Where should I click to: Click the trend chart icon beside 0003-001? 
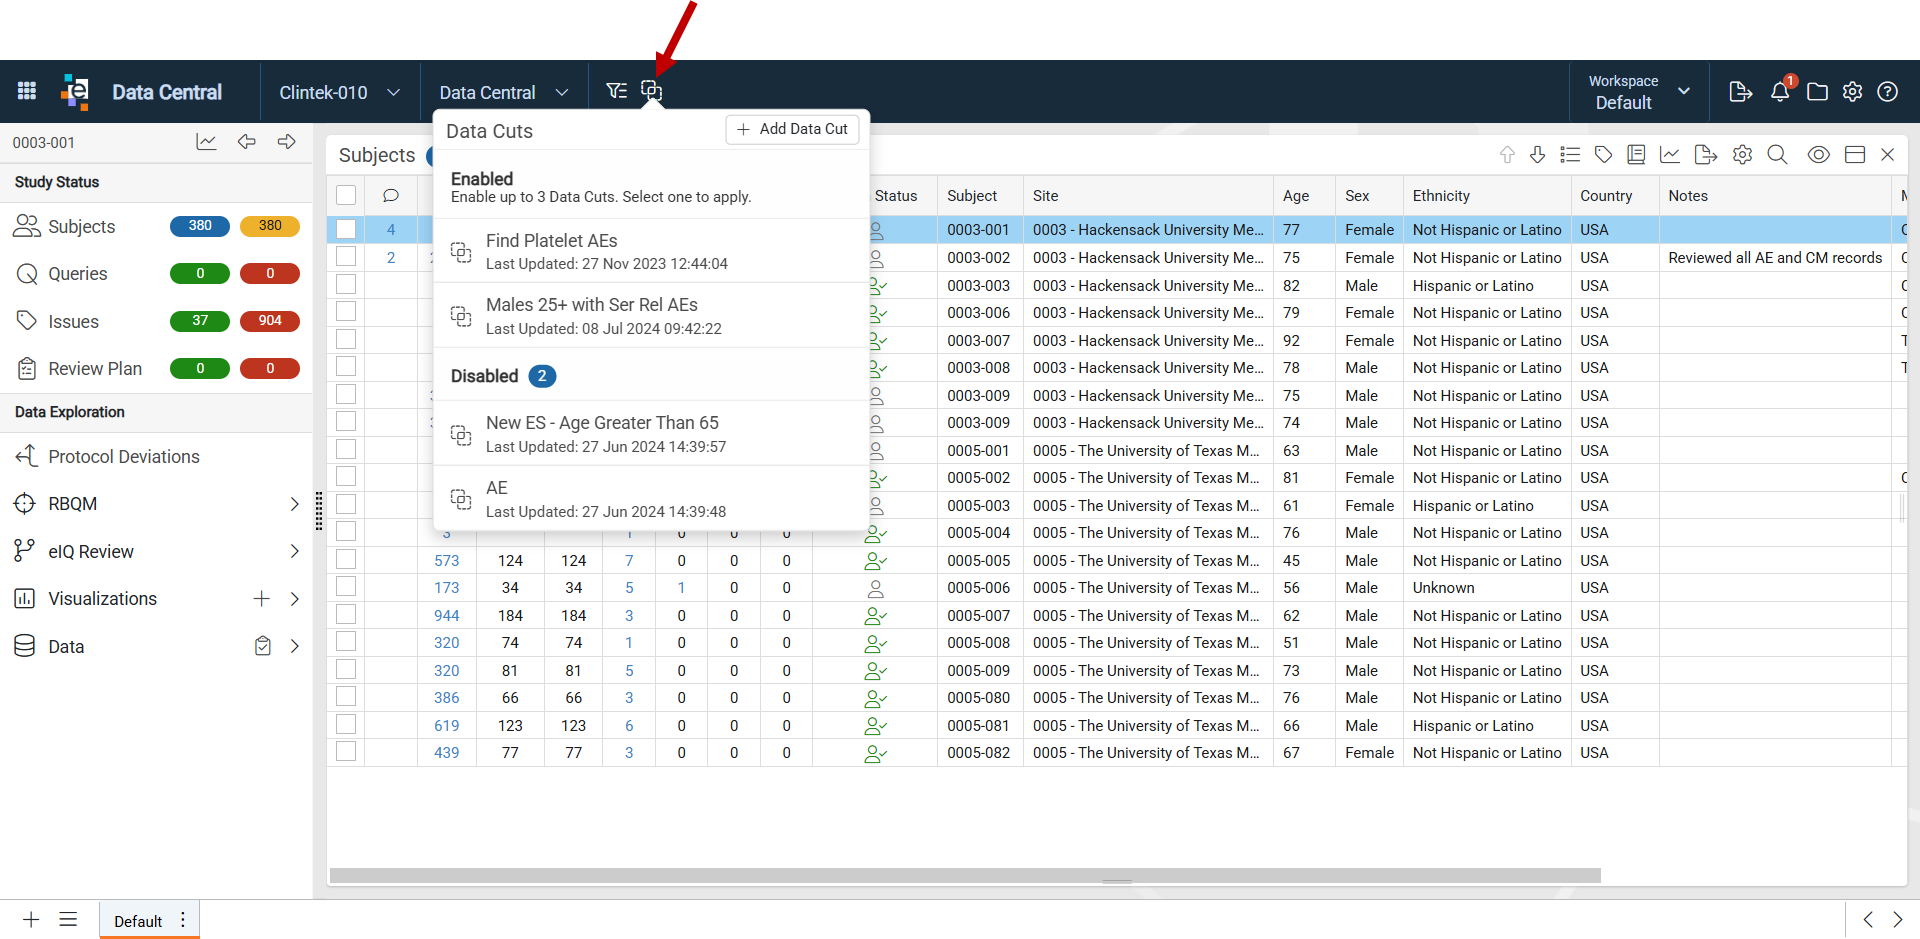[206, 142]
